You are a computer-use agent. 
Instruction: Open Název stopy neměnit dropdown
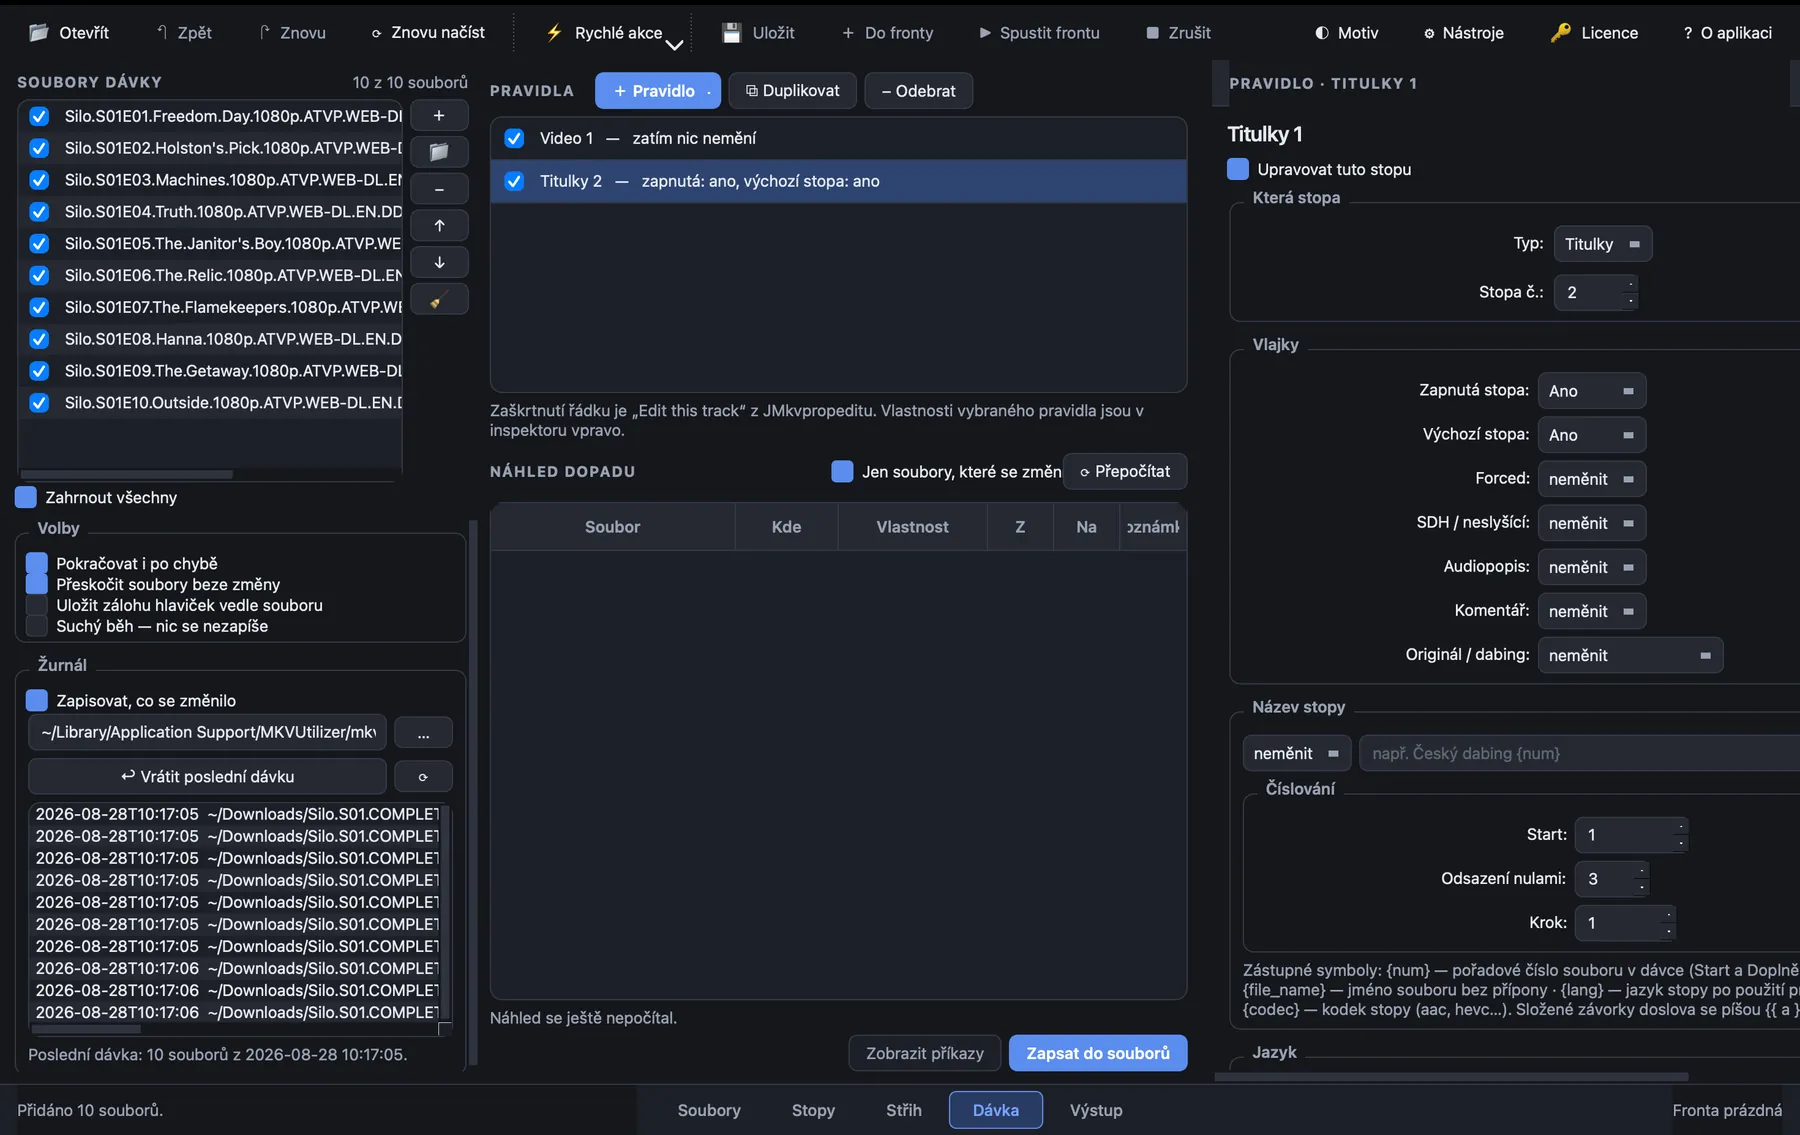[x=1297, y=753]
